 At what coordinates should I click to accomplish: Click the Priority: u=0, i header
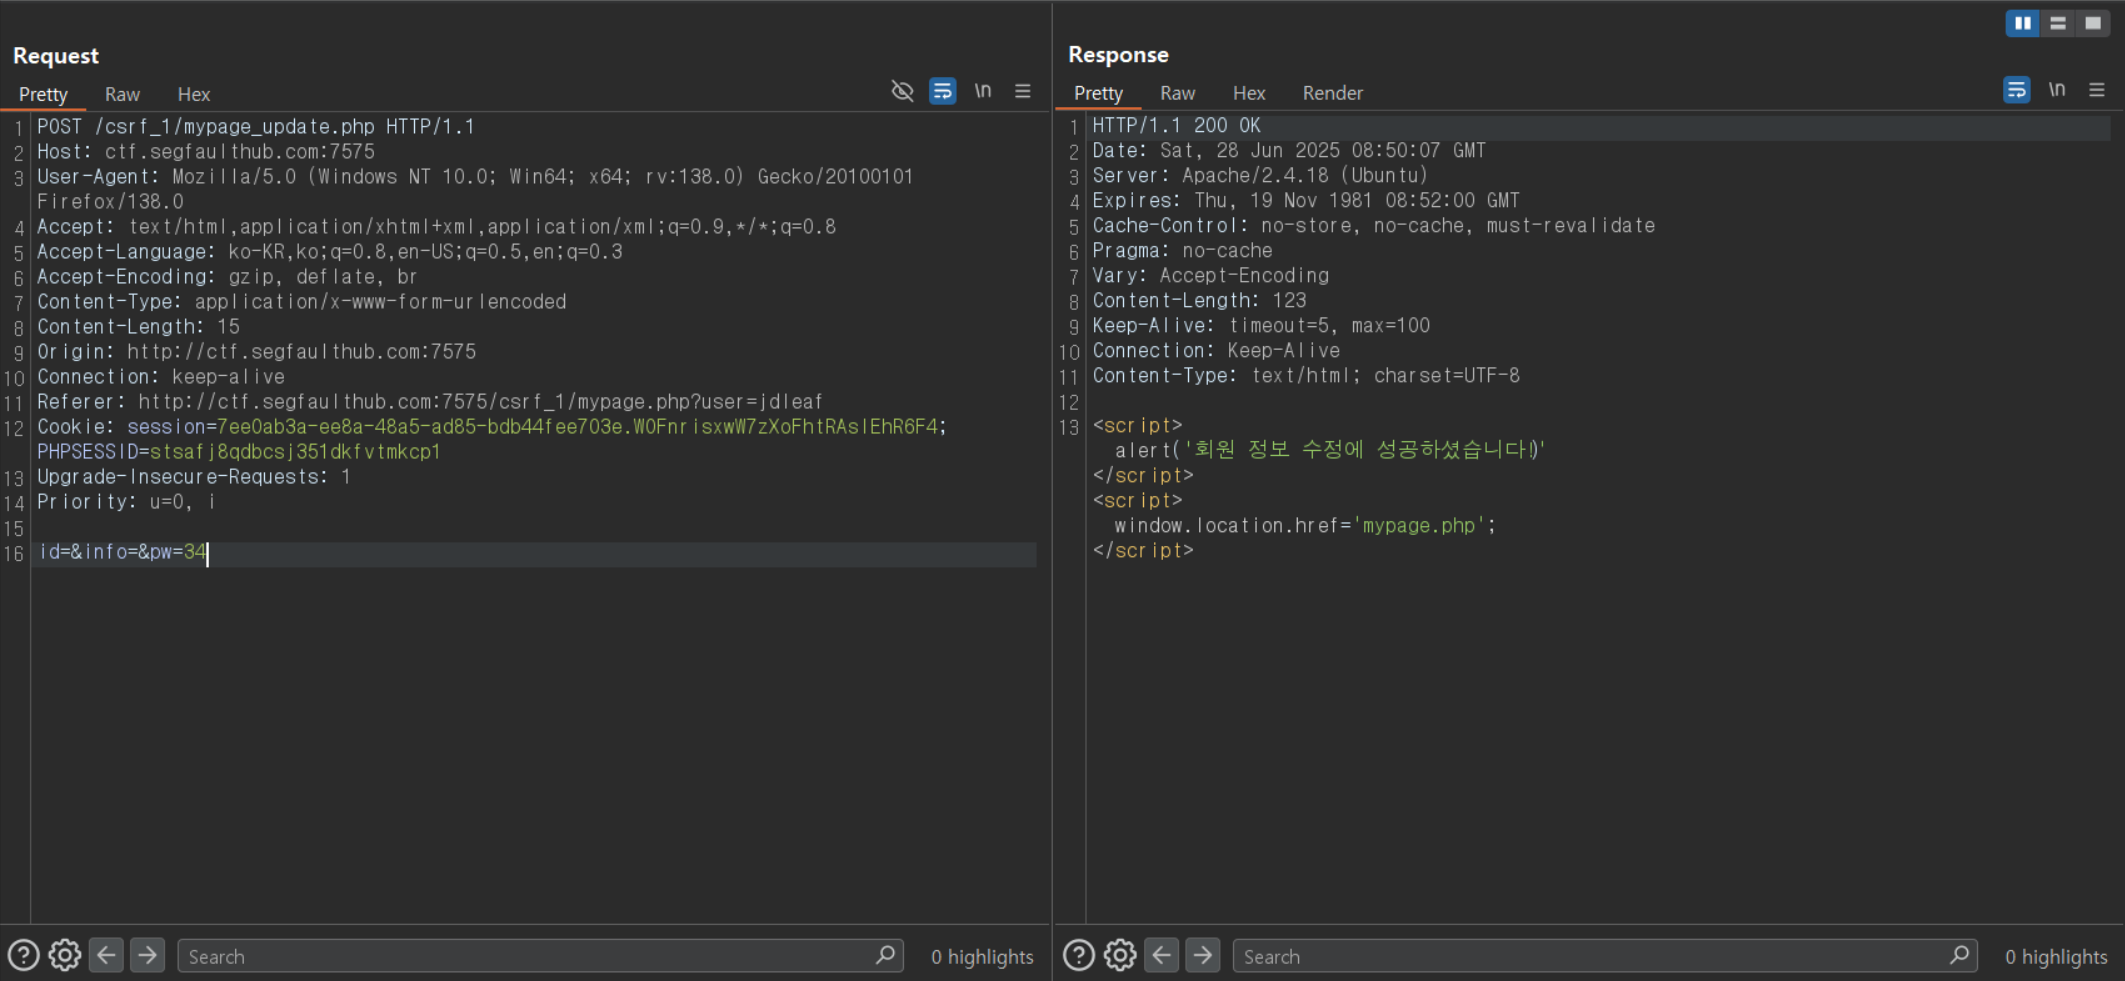point(126,502)
